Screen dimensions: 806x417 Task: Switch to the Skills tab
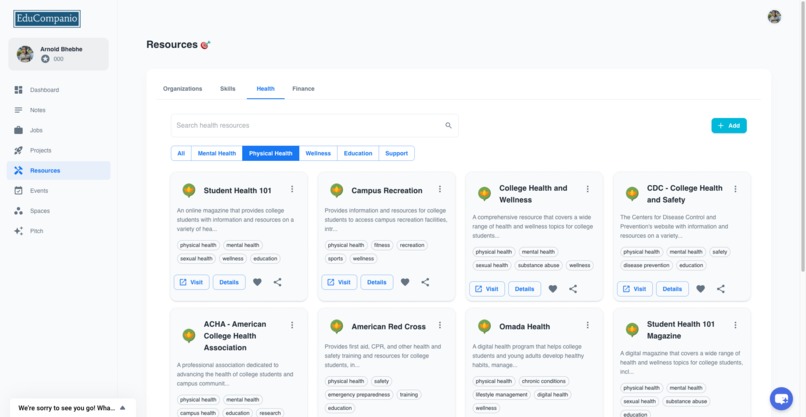pos(228,89)
